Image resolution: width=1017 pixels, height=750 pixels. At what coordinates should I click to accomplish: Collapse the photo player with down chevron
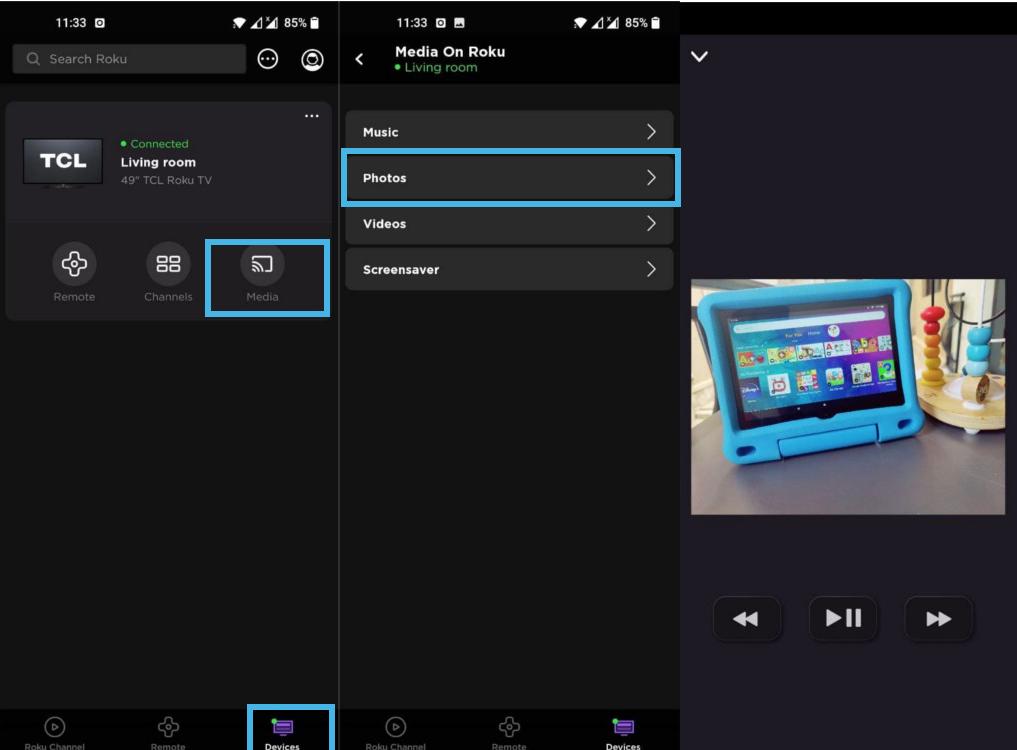click(x=699, y=56)
